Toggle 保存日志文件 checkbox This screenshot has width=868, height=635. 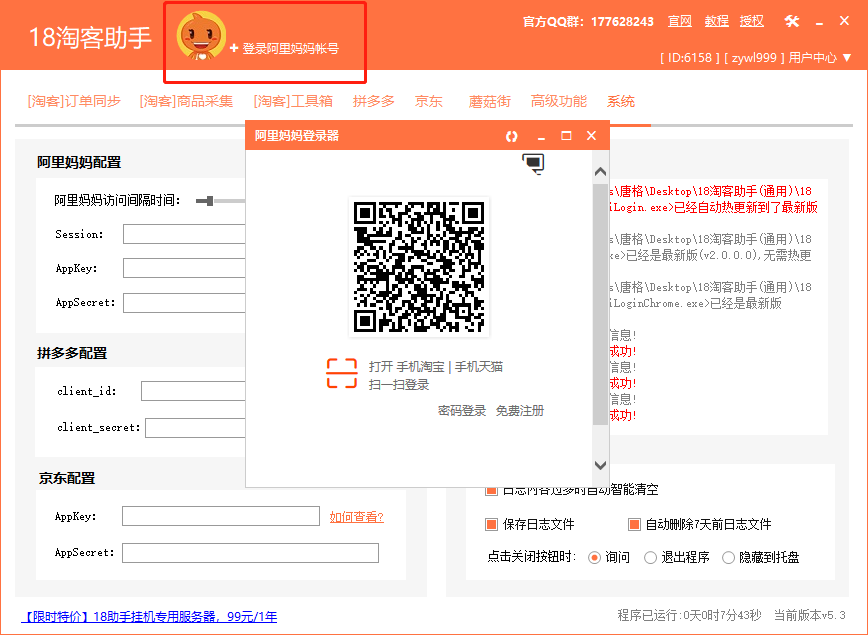pyautogui.click(x=491, y=524)
